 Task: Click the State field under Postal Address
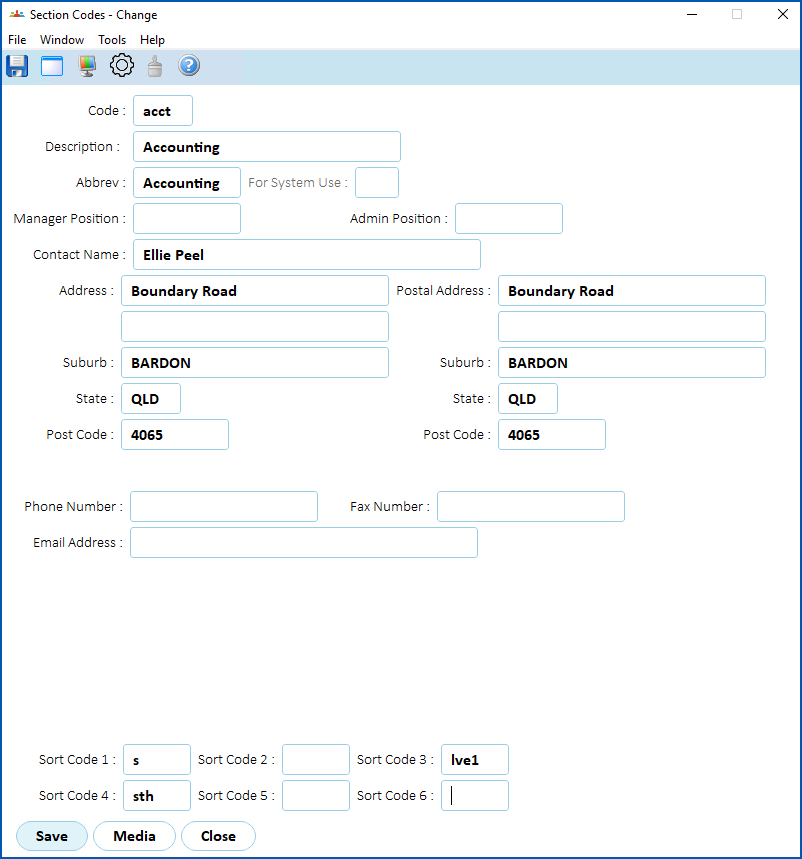click(528, 399)
